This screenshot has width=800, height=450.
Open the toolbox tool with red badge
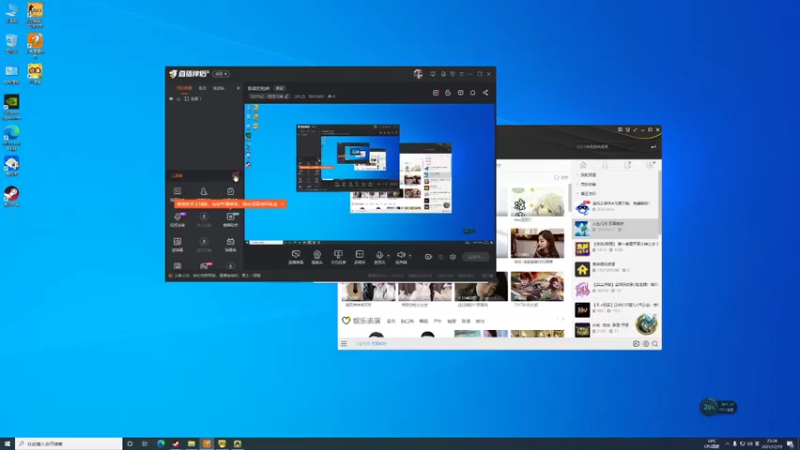205,266
